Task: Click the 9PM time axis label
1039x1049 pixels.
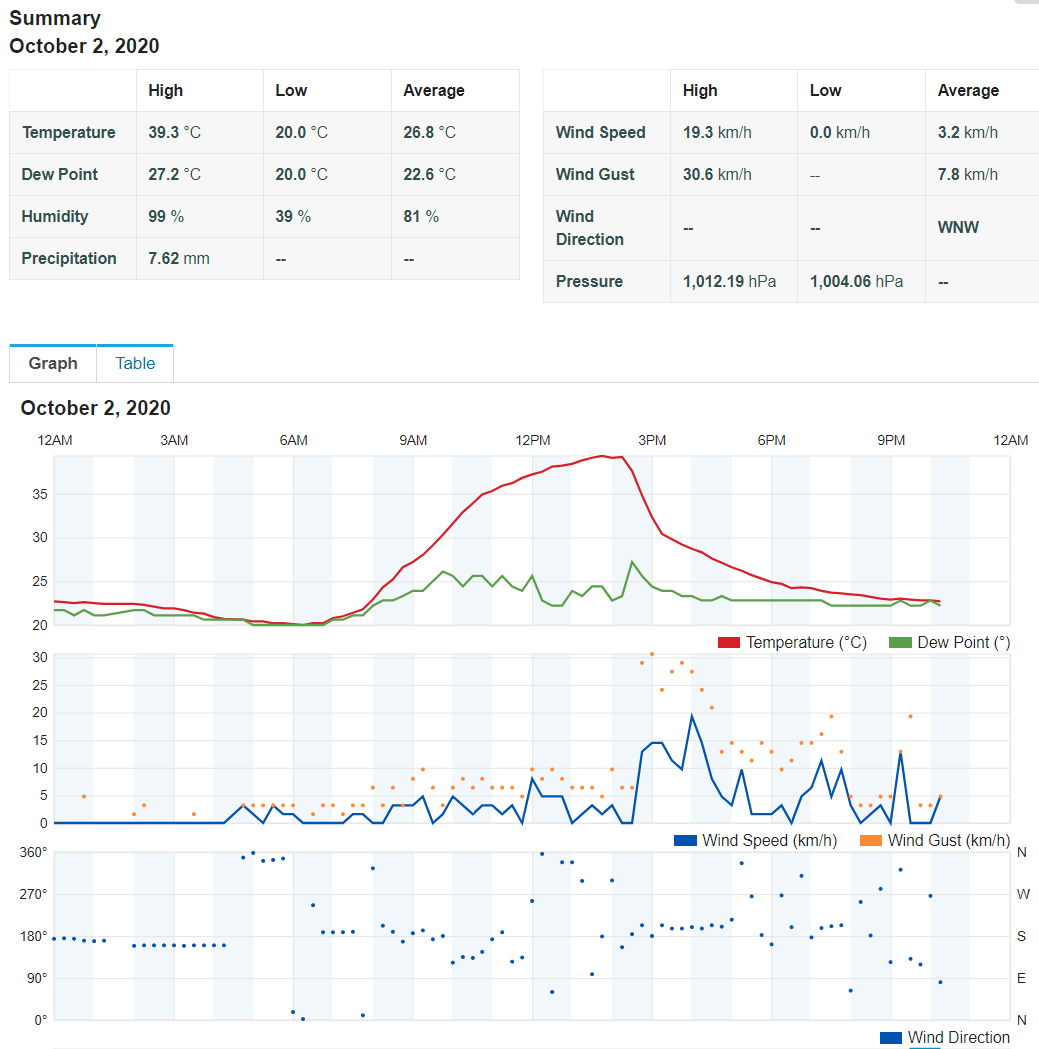Action: [x=890, y=440]
